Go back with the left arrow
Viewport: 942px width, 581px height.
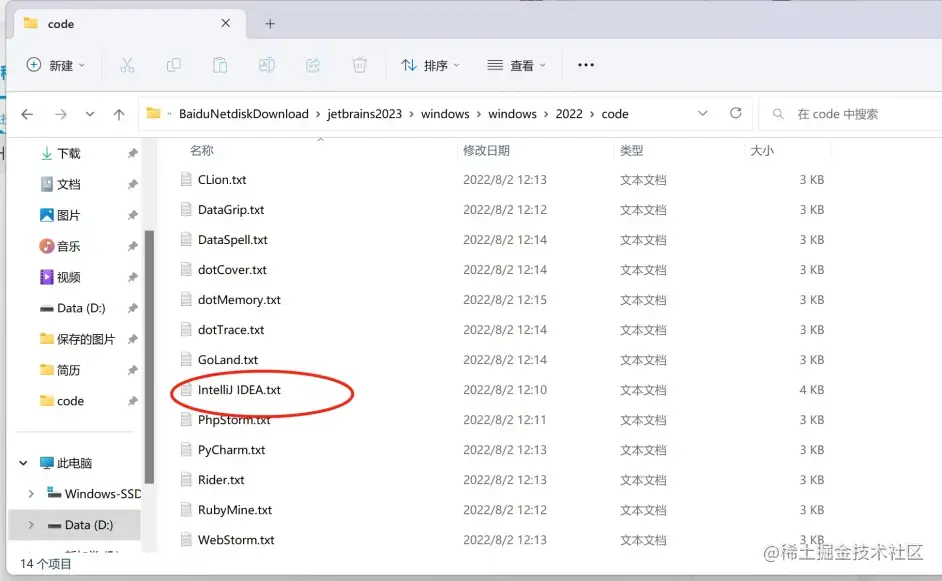coord(27,114)
